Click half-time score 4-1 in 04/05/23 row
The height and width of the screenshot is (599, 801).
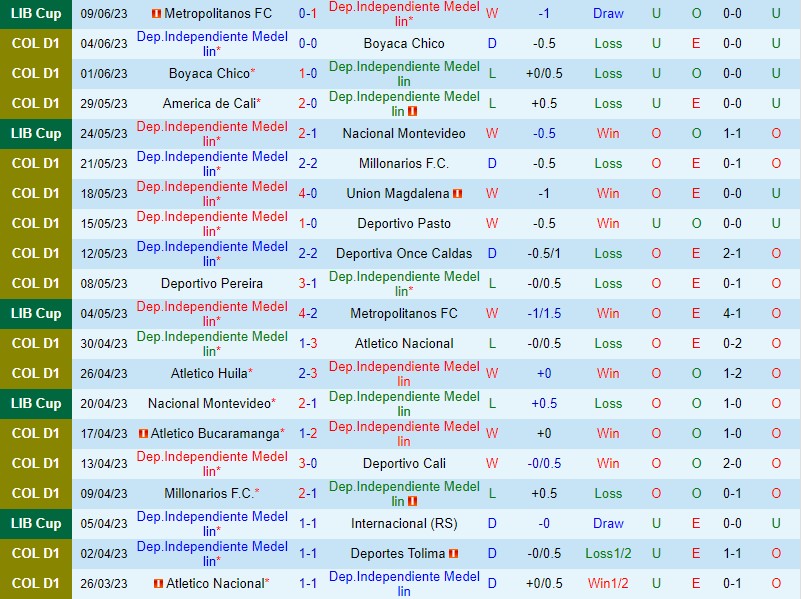pyautogui.click(x=732, y=314)
